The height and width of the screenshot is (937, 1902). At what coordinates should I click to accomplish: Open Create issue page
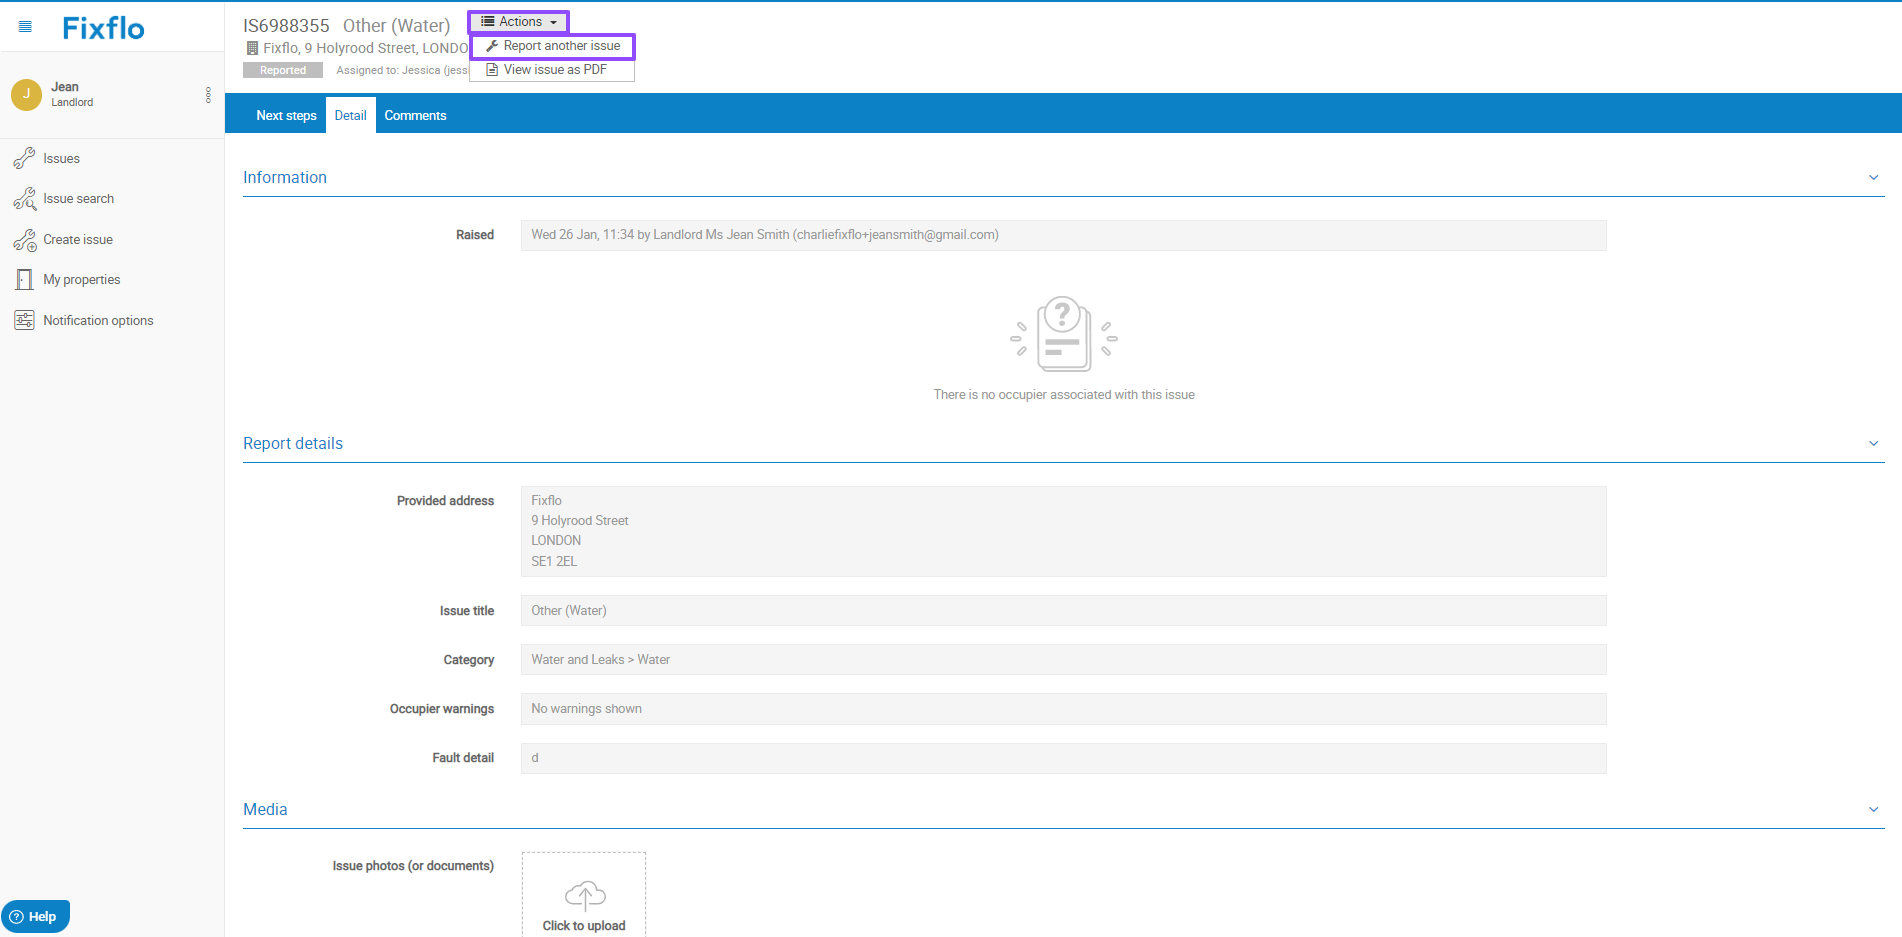point(78,240)
